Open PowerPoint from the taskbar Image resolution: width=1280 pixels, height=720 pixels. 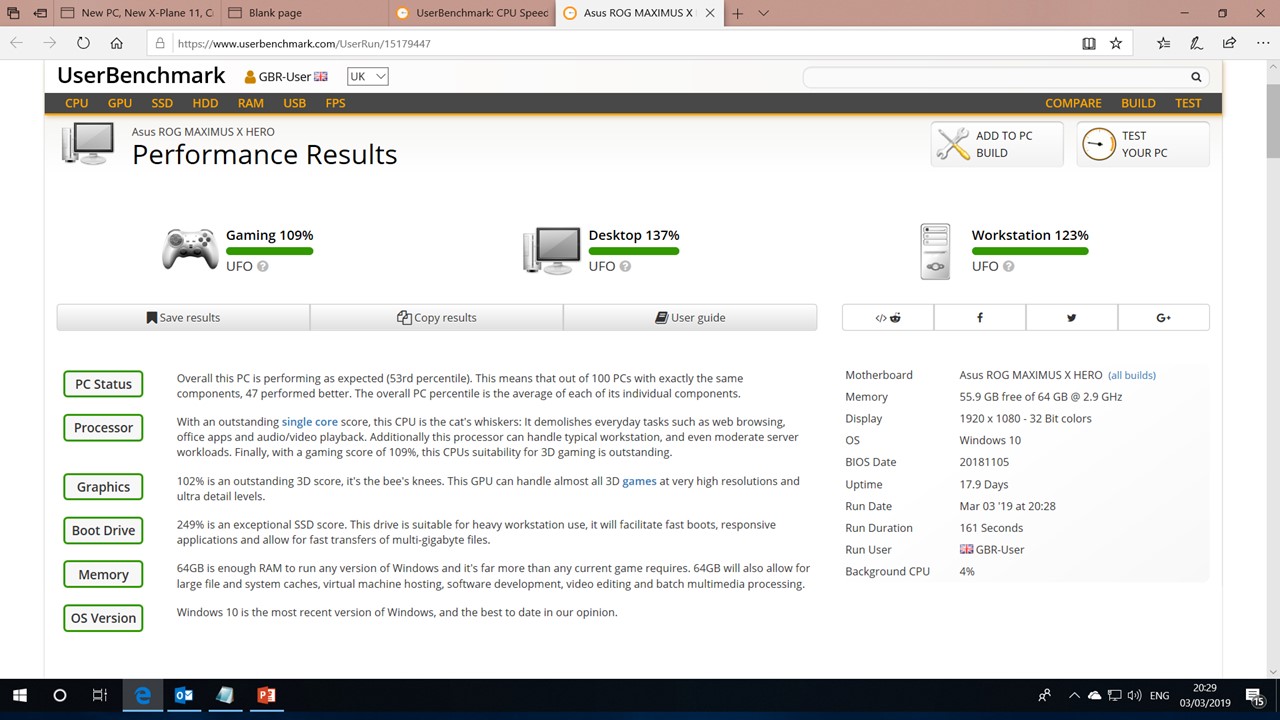tap(266, 695)
